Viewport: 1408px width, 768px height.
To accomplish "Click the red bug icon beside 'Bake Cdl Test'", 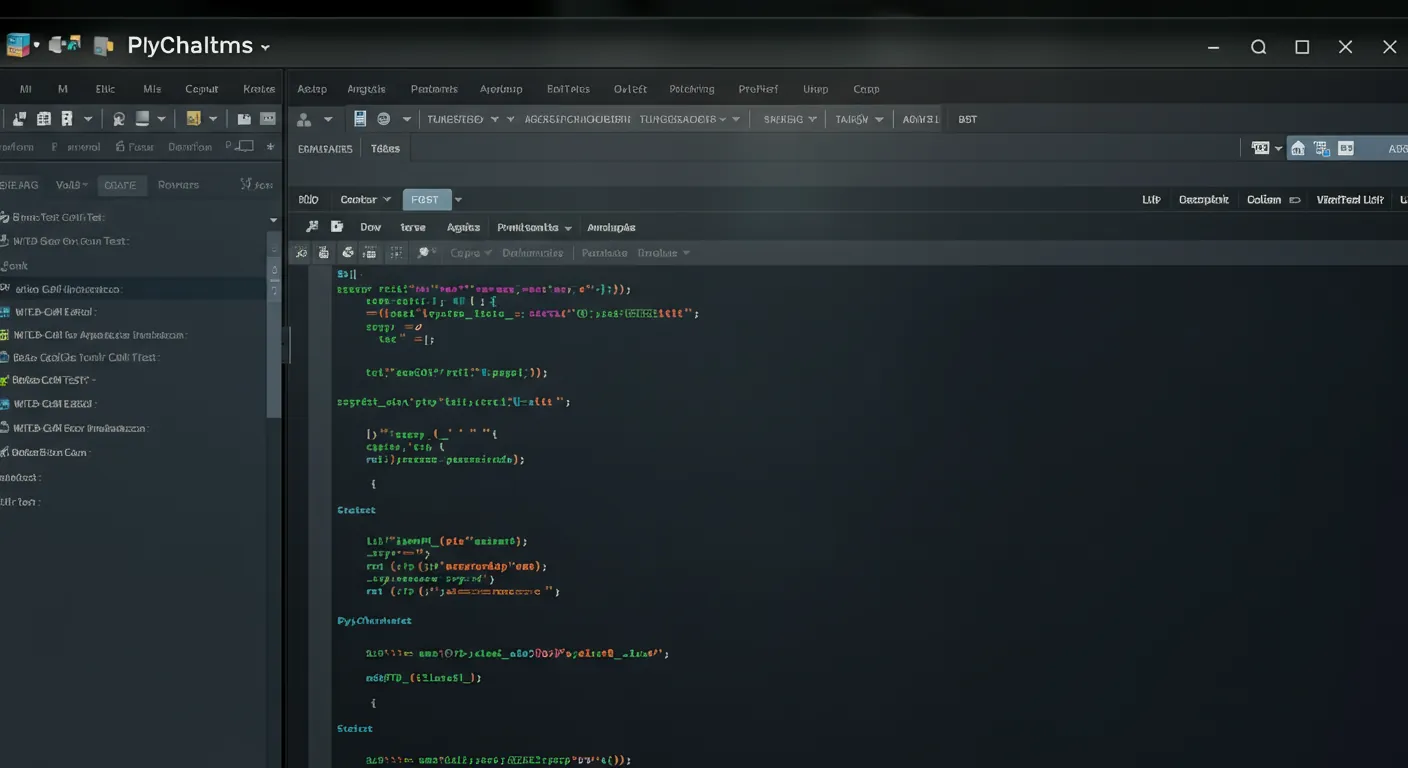I will point(9,380).
